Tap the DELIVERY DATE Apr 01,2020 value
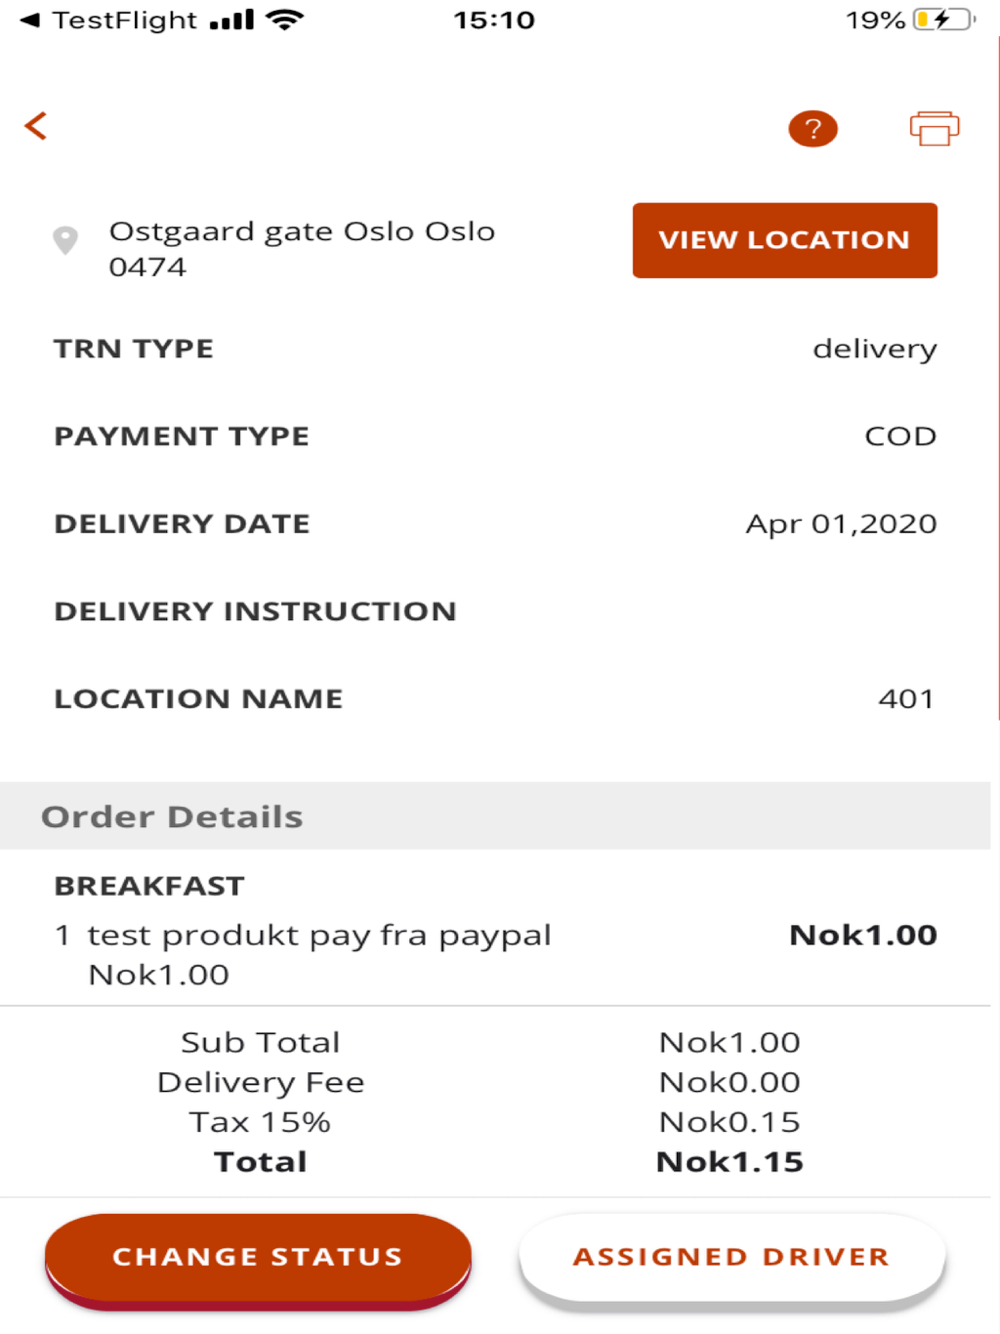Screen dimensions: 1000x1334 [840, 524]
